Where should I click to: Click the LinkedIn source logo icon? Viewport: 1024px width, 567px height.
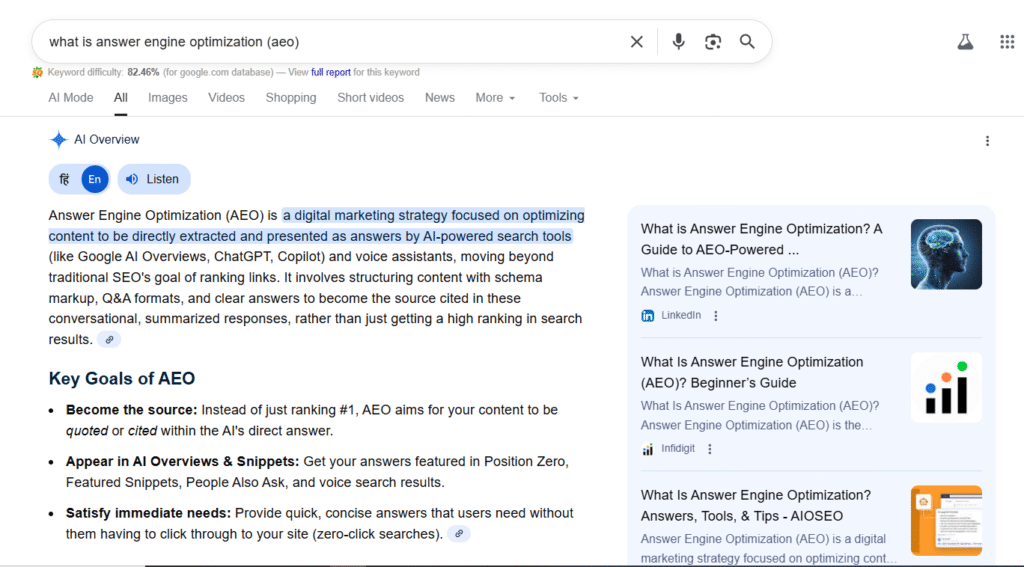(x=647, y=316)
